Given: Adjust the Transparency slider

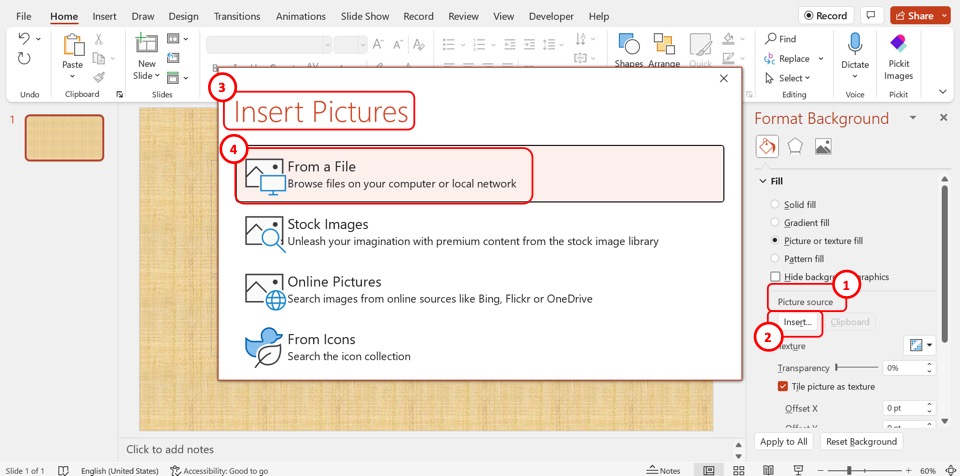Looking at the screenshot, I should [857, 368].
